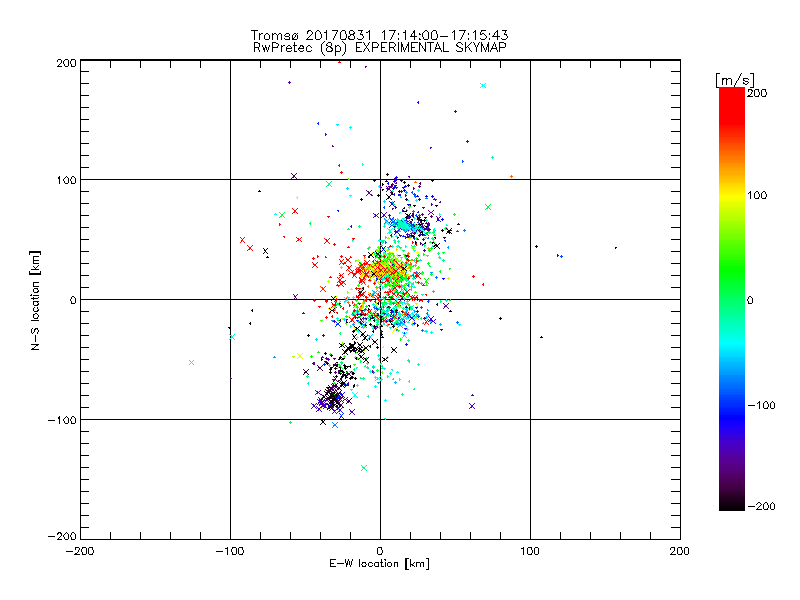
Task: Click the X-axis tick label '200'
Action: point(680,551)
